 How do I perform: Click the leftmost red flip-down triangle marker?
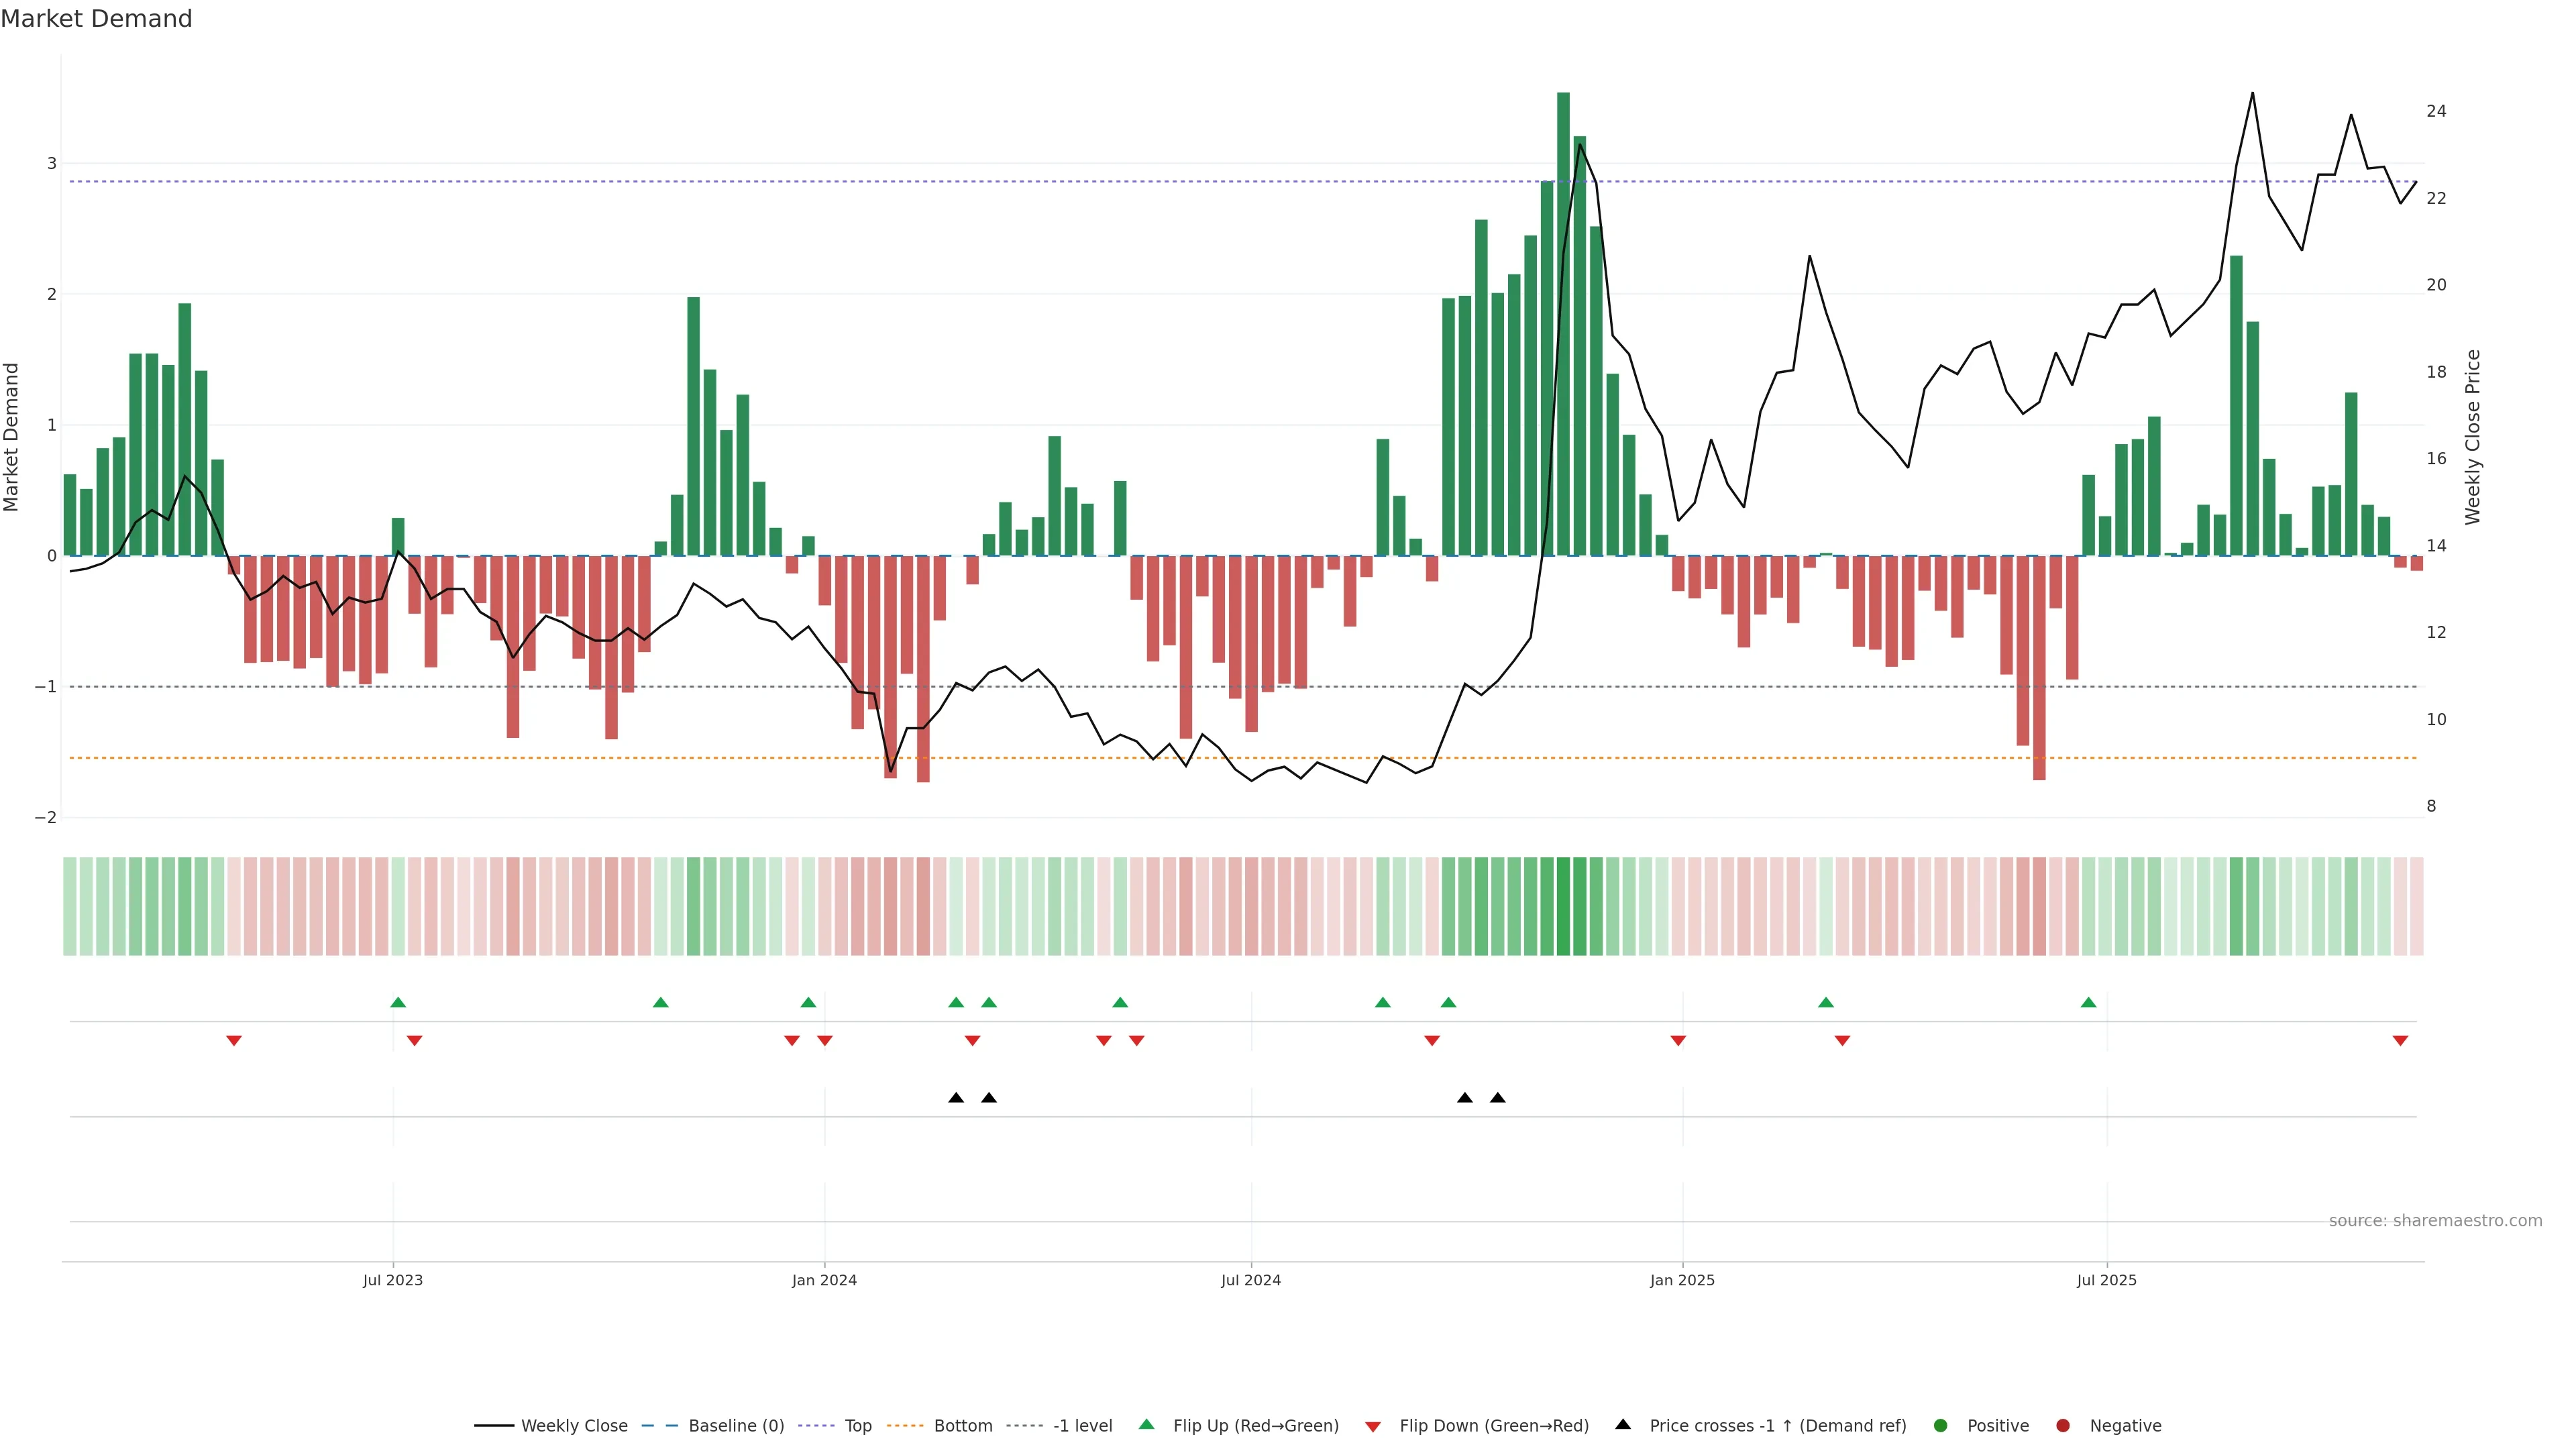234,1041
